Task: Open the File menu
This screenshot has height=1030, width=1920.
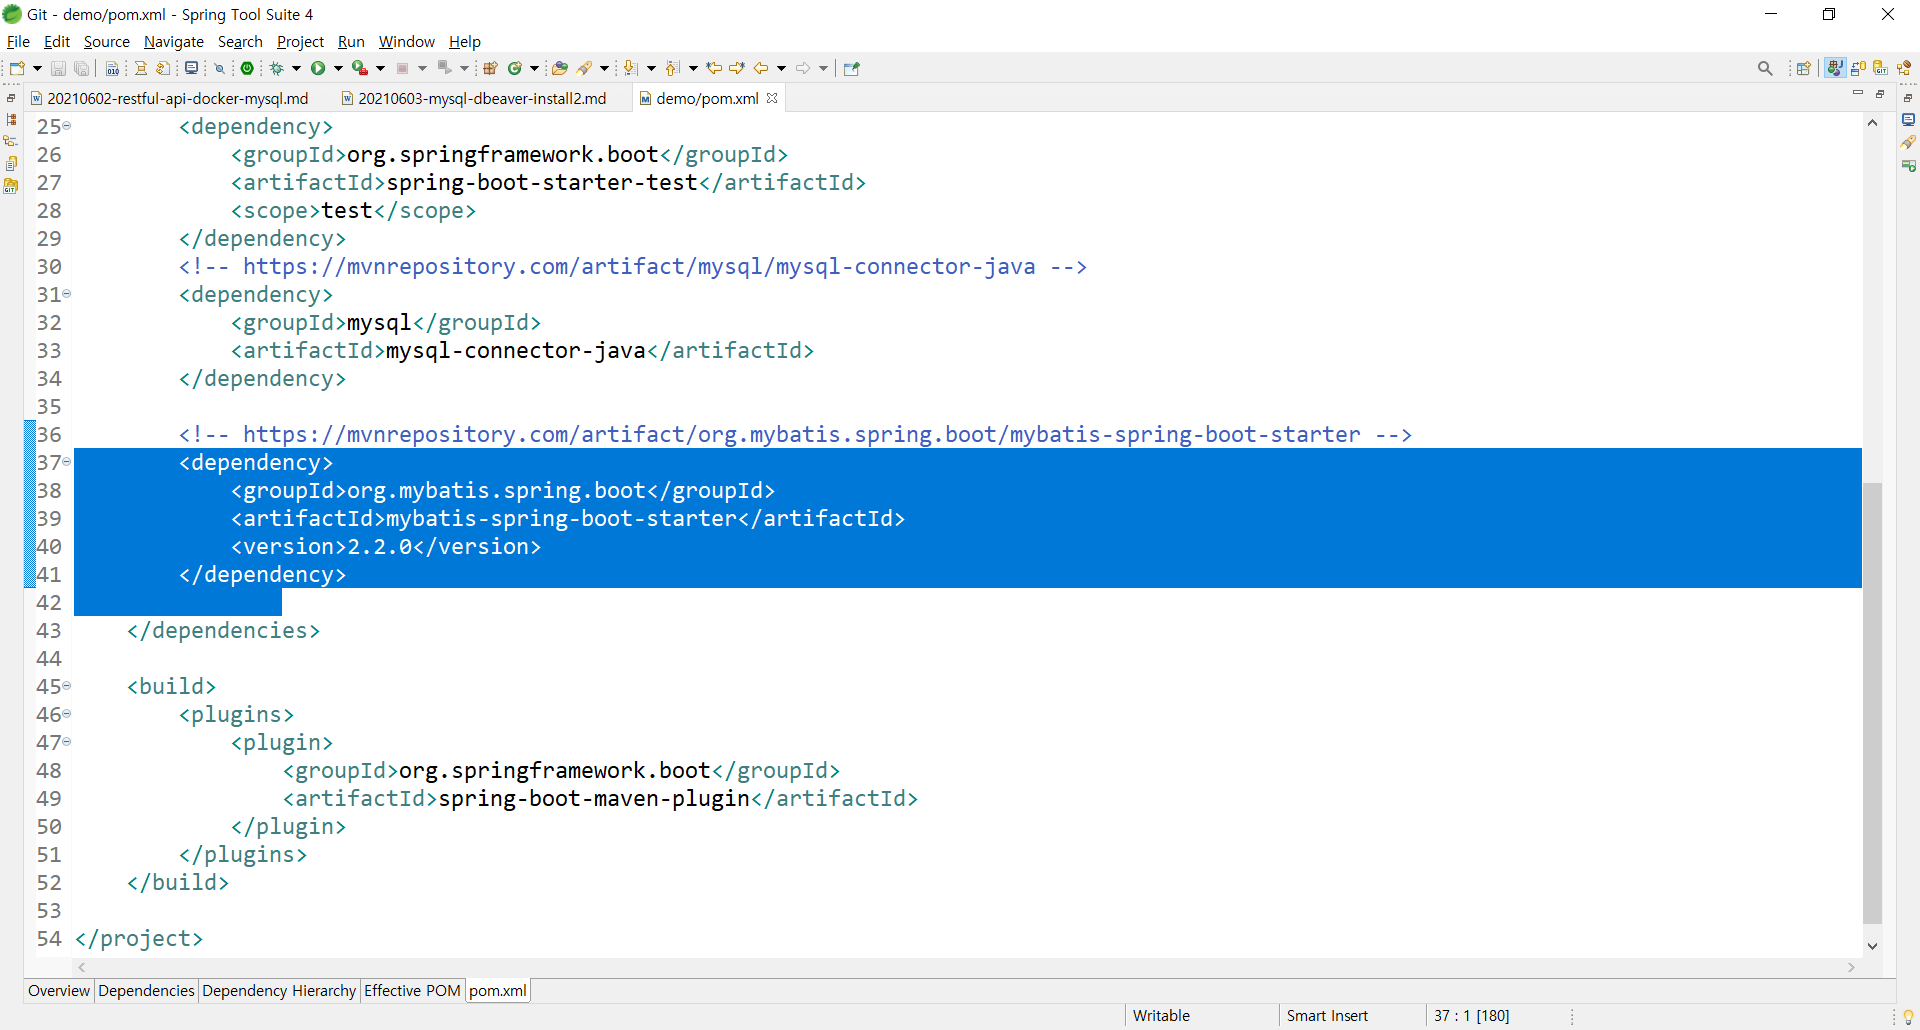Action: [18, 41]
